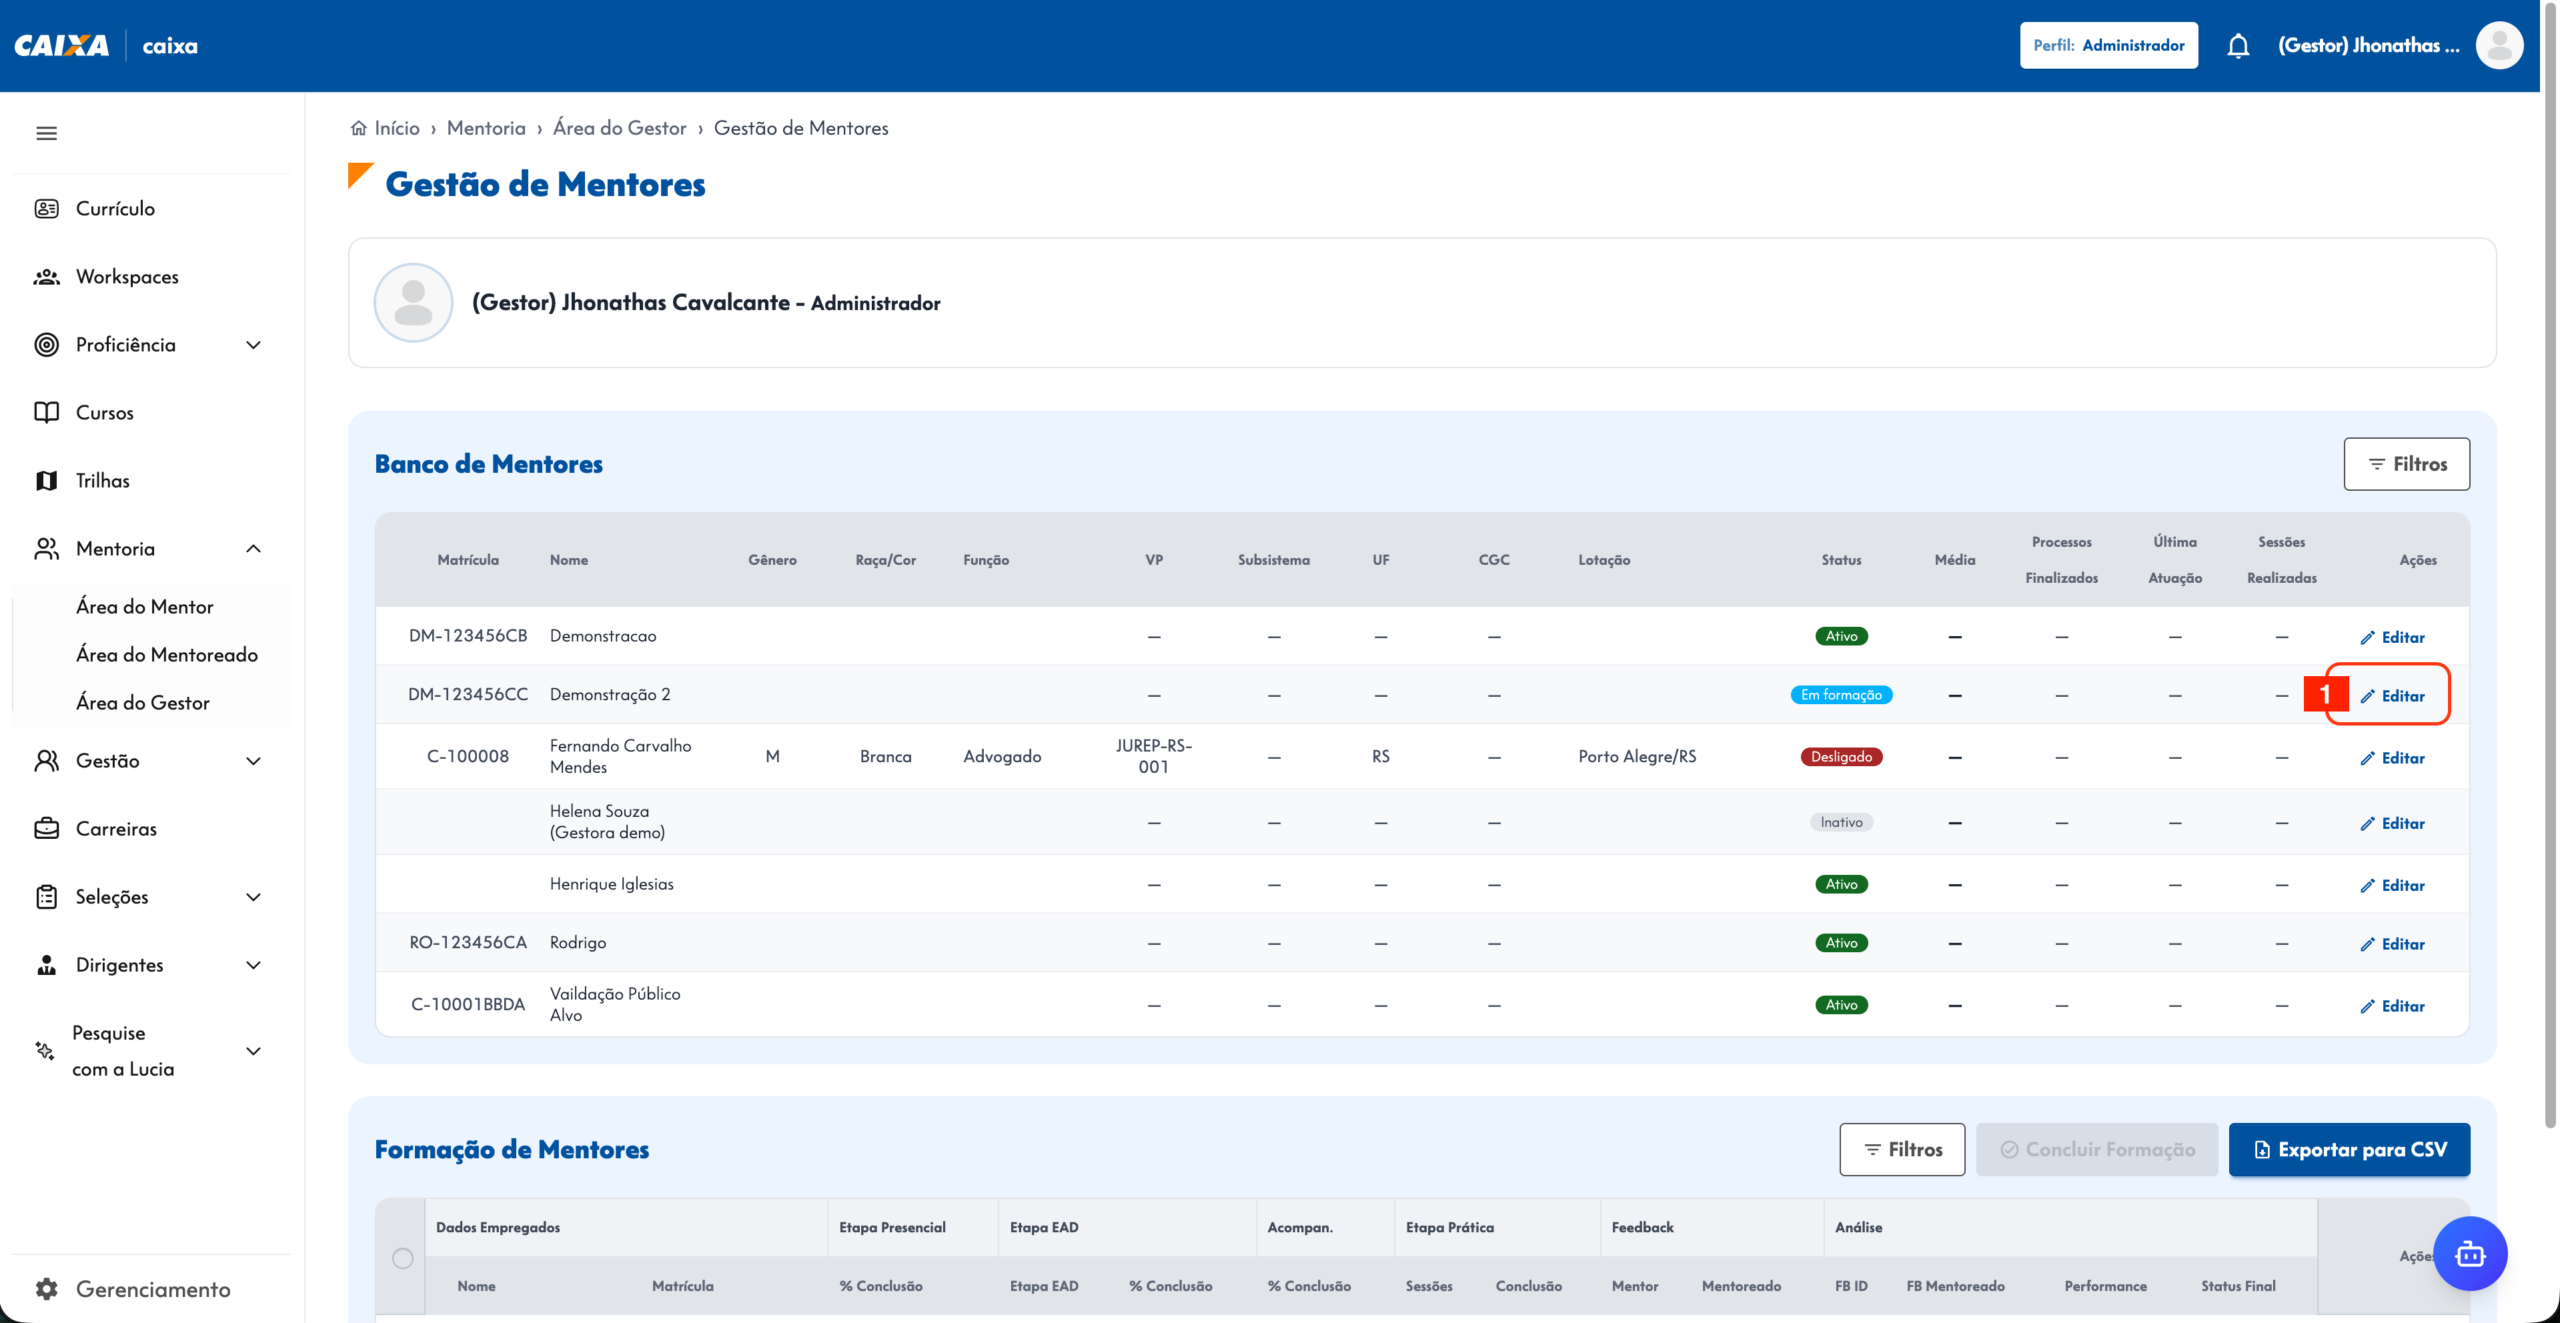
Task: Select the radio circle in Formação table header
Action: pos(403,1257)
